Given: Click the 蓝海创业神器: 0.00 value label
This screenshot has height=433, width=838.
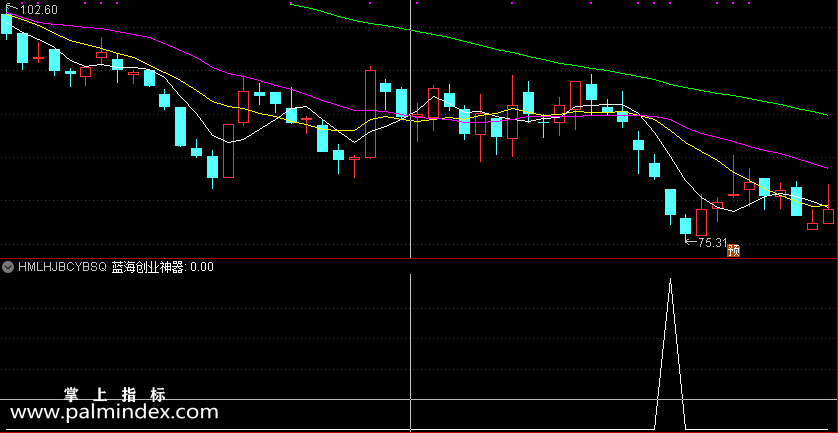Looking at the screenshot, I should point(162,267).
